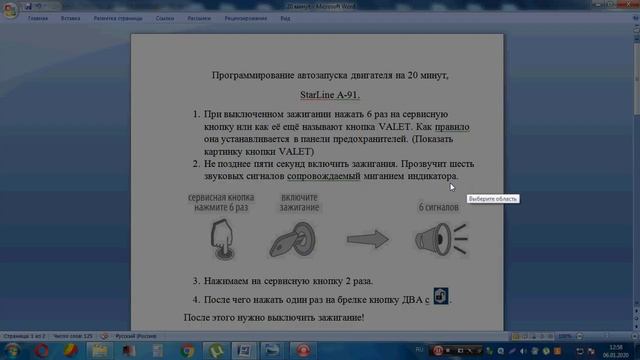Viewport: 640px width, 360px height.
Task: Click RU language indicator in tray
Action: 419,350
